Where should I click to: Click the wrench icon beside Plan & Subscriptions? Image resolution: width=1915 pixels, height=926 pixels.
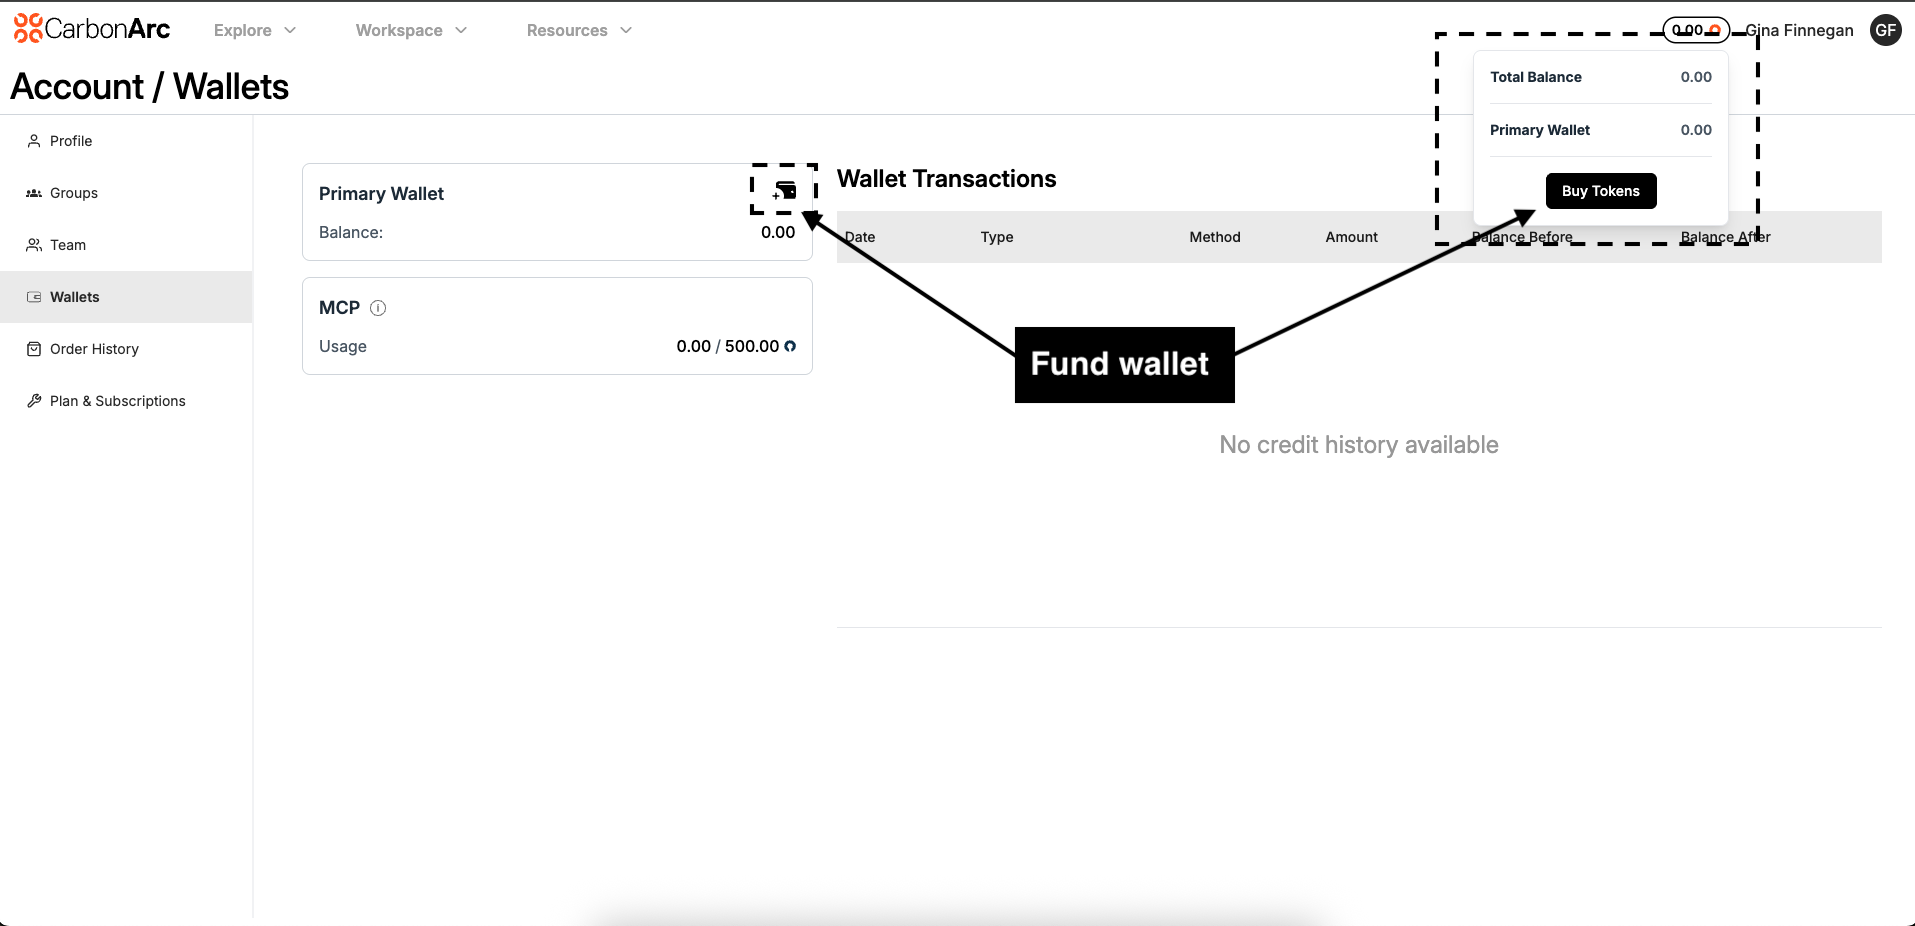[x=33, y=400]
